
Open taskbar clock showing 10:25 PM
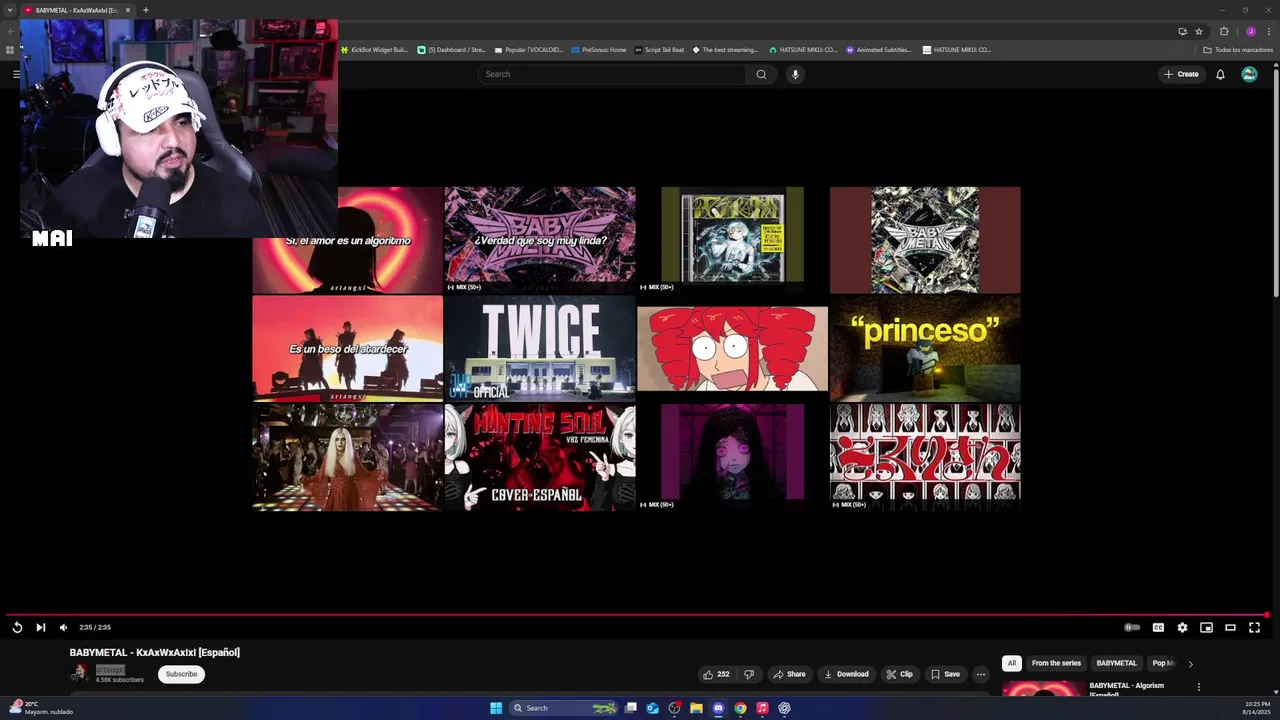coord(1257,707)
